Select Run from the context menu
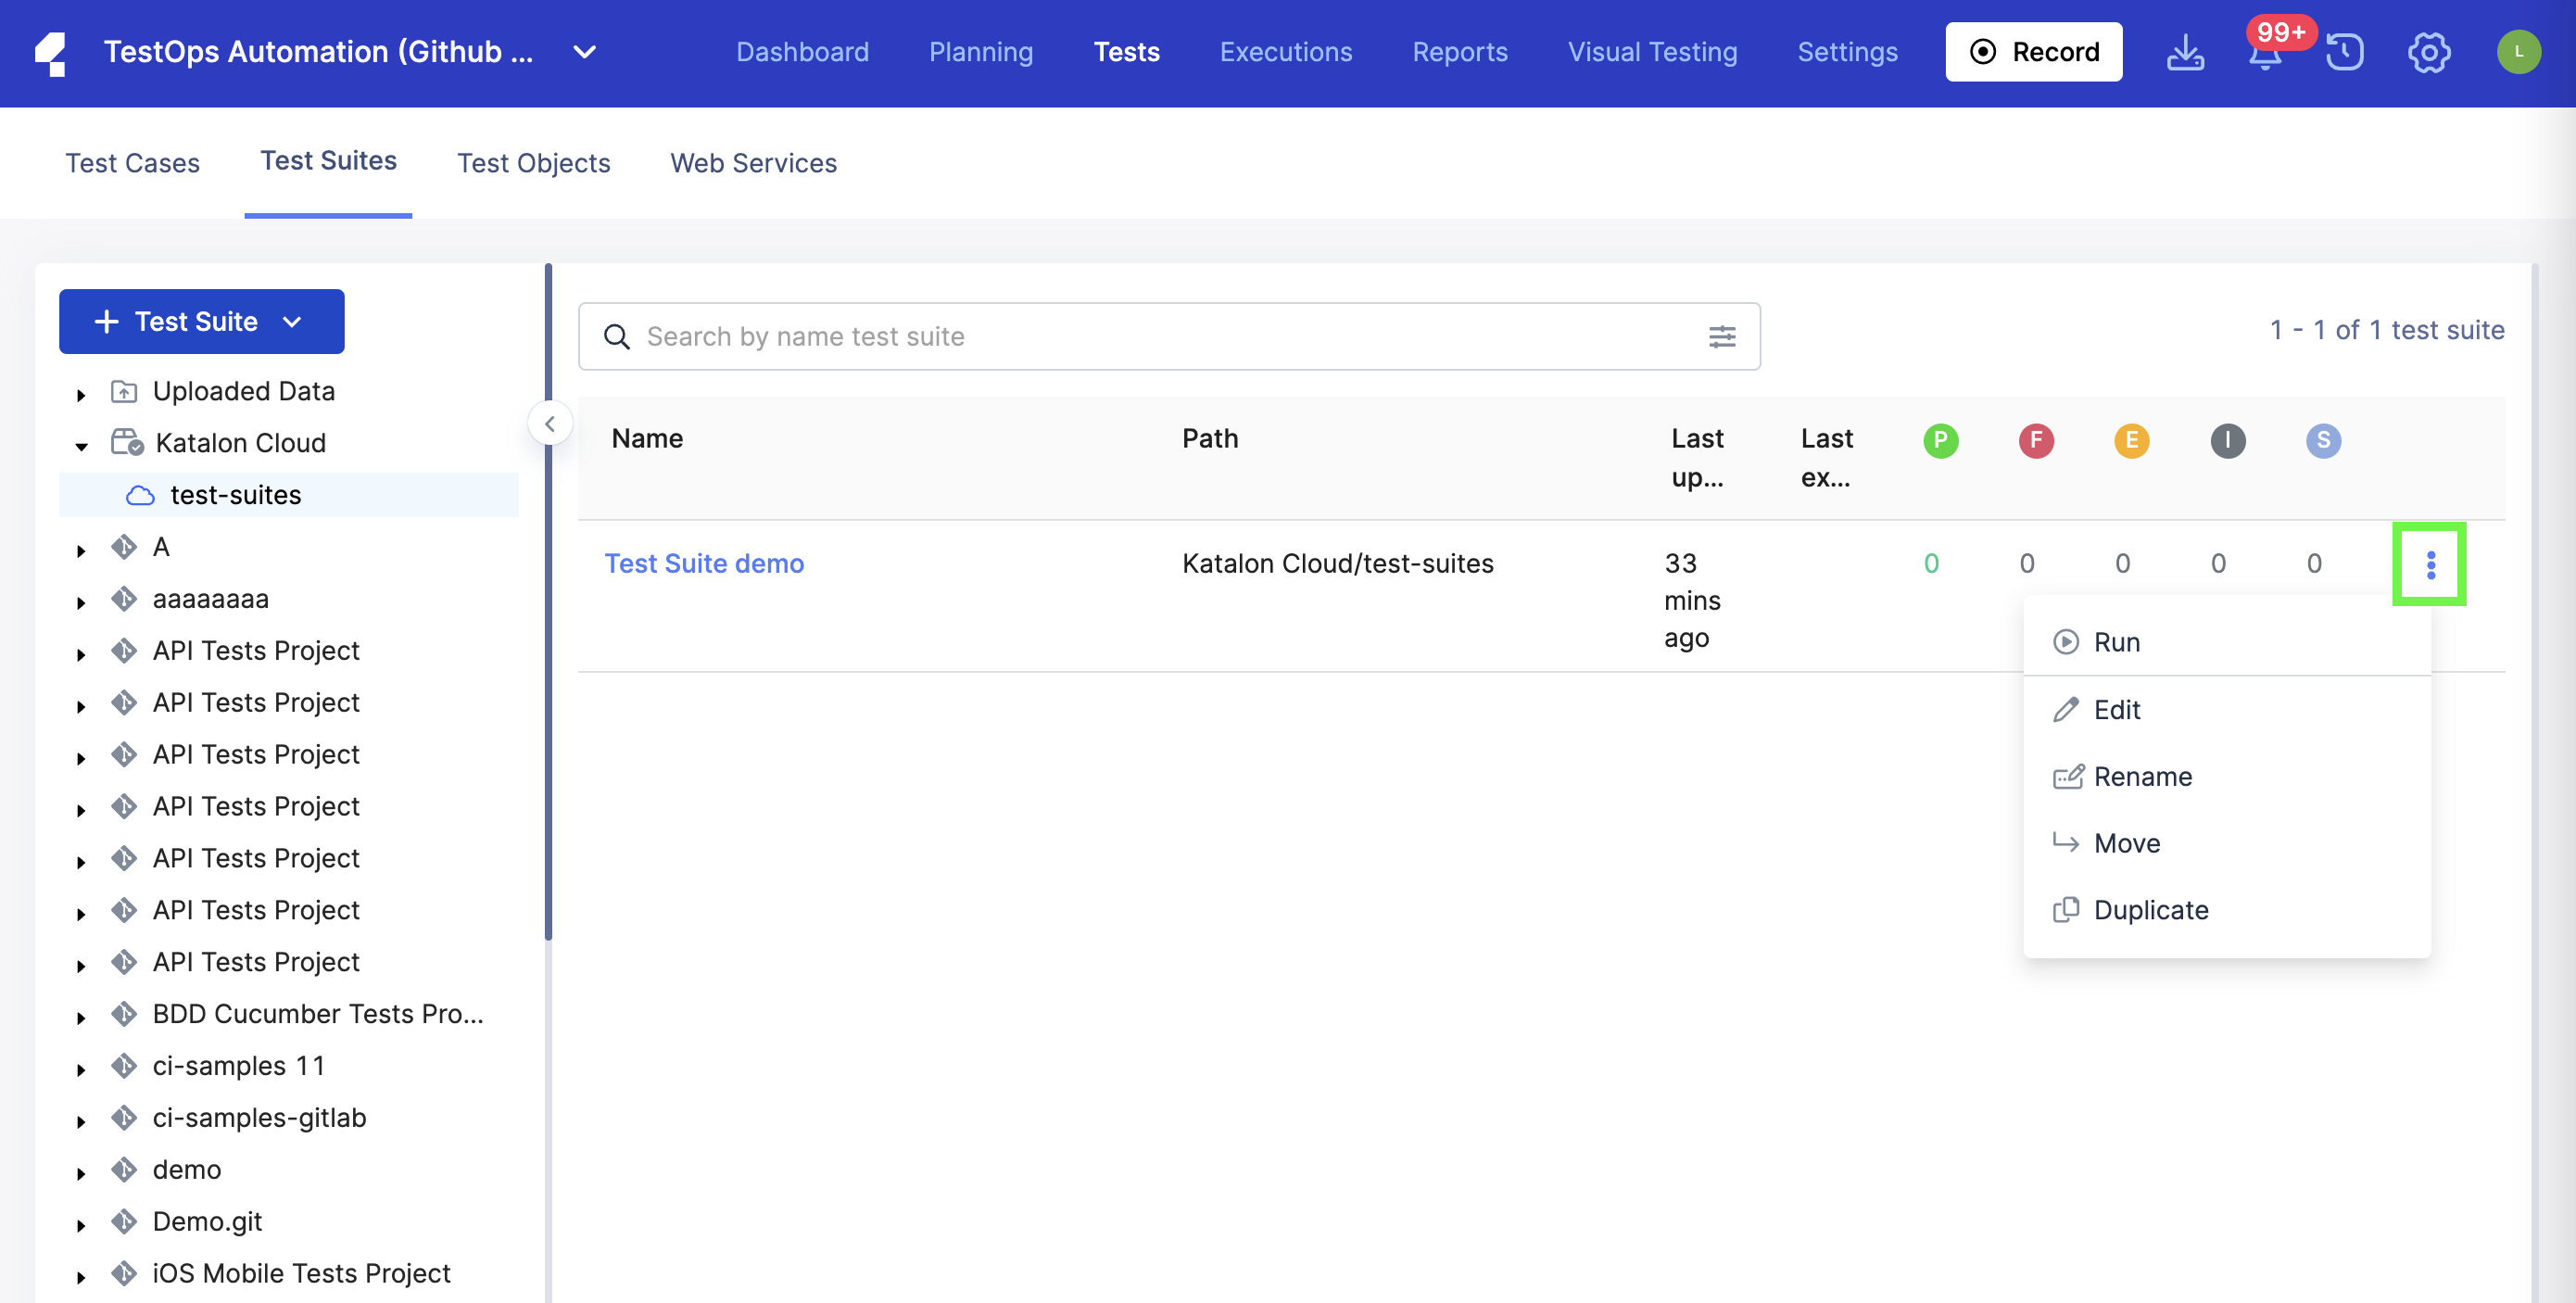Screen dimensions: 2576x1303 point(2226,642)
